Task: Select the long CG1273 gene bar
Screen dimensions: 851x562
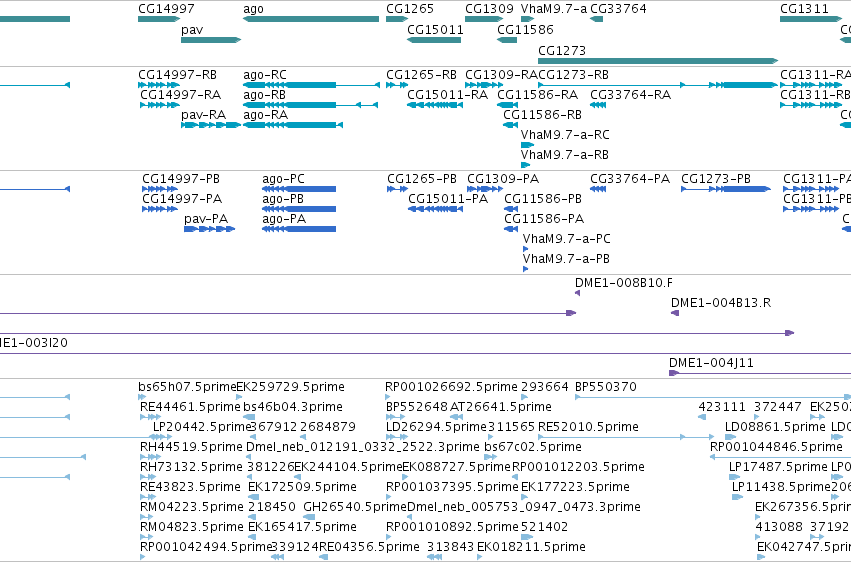Action: click(658, 61)
